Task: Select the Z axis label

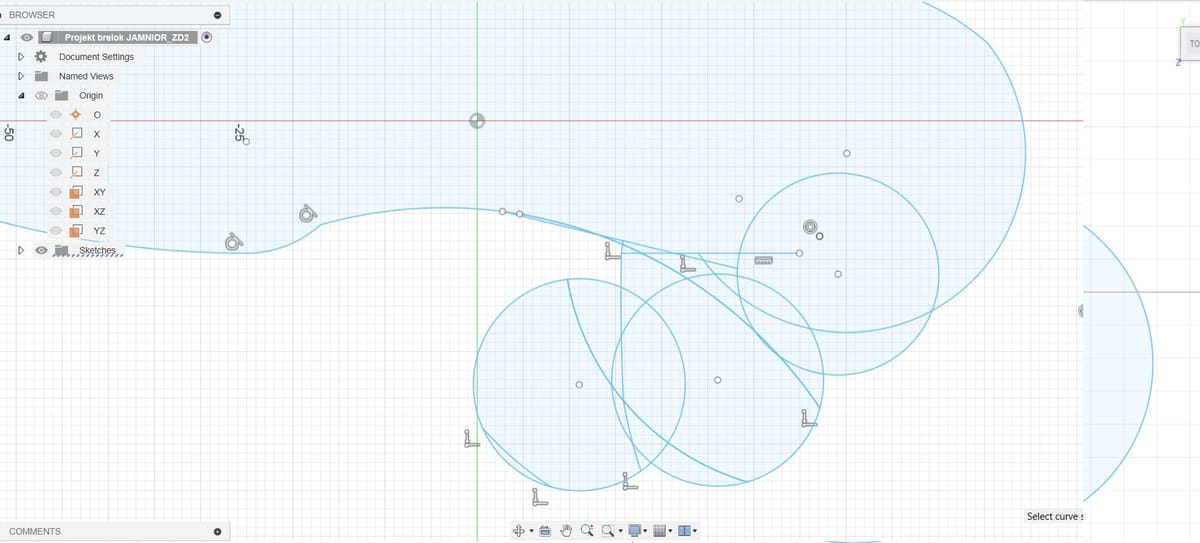Action: point(96,173)
